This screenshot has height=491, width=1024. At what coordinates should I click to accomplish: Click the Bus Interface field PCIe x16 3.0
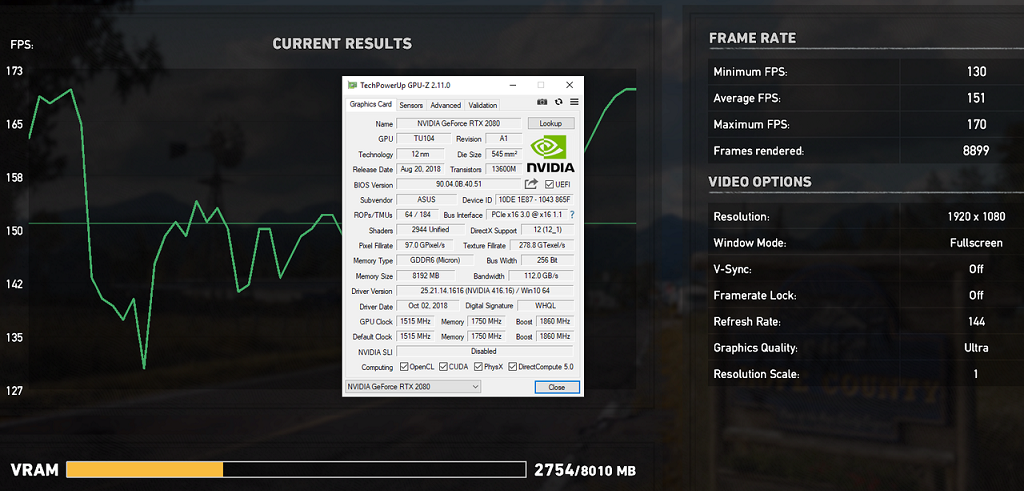click(x=526, y=215)
